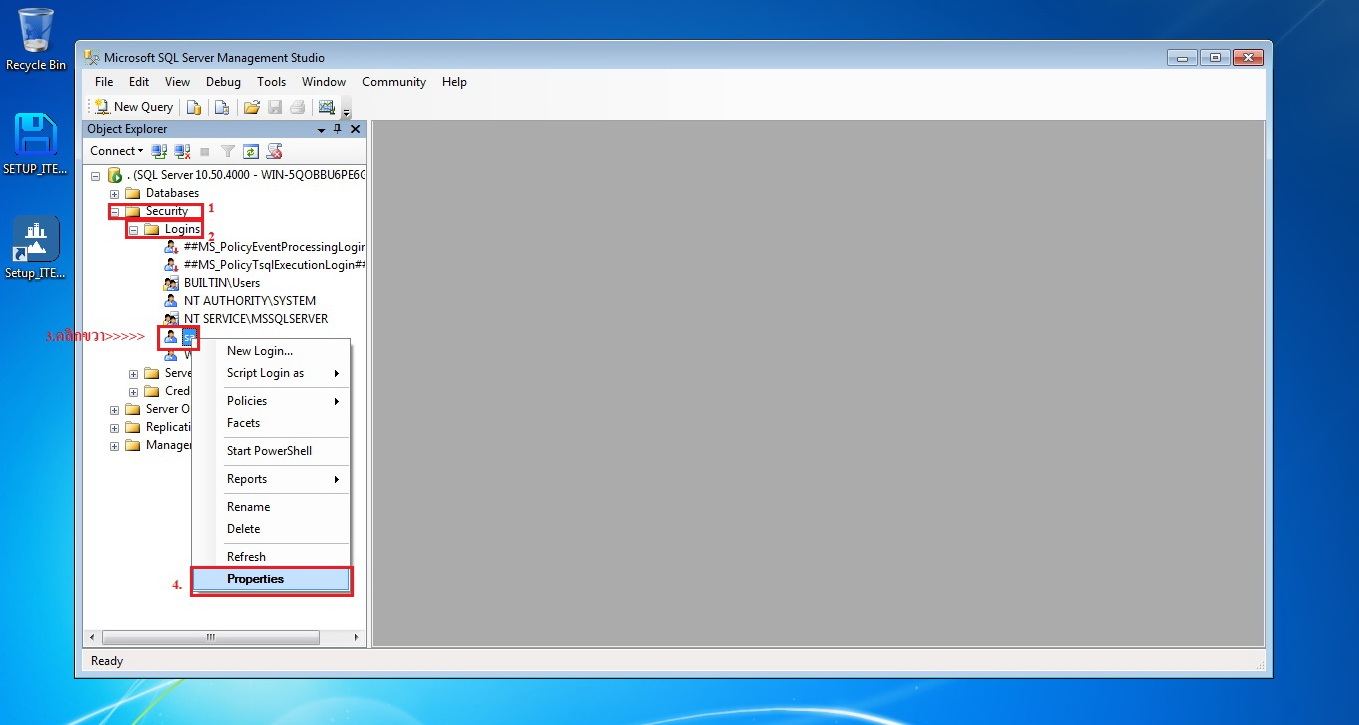The image size is (1359, 725).
Task: Collapse the SQL Server root node
Action: pos(96,175)
